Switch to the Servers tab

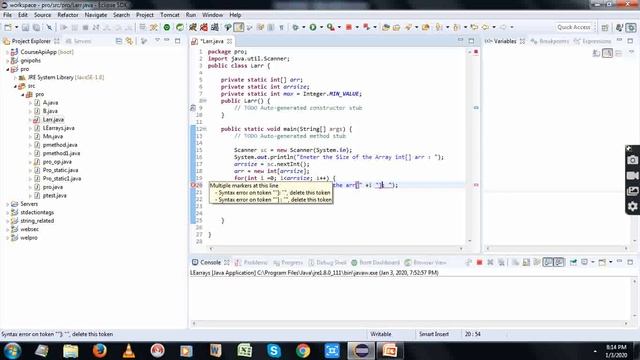coord(79,41)
